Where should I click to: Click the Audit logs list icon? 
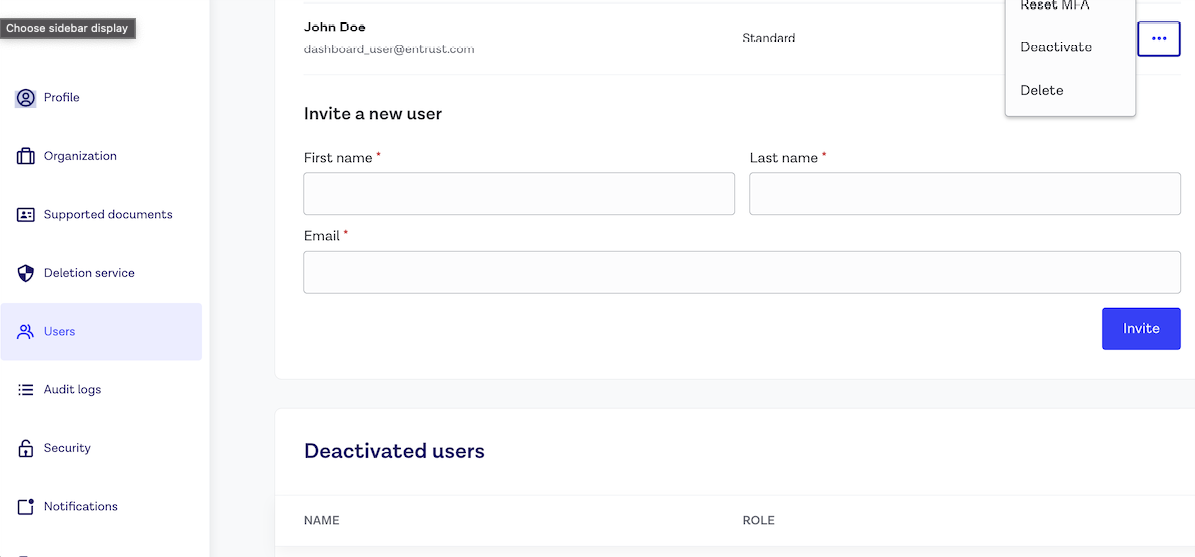26,389
